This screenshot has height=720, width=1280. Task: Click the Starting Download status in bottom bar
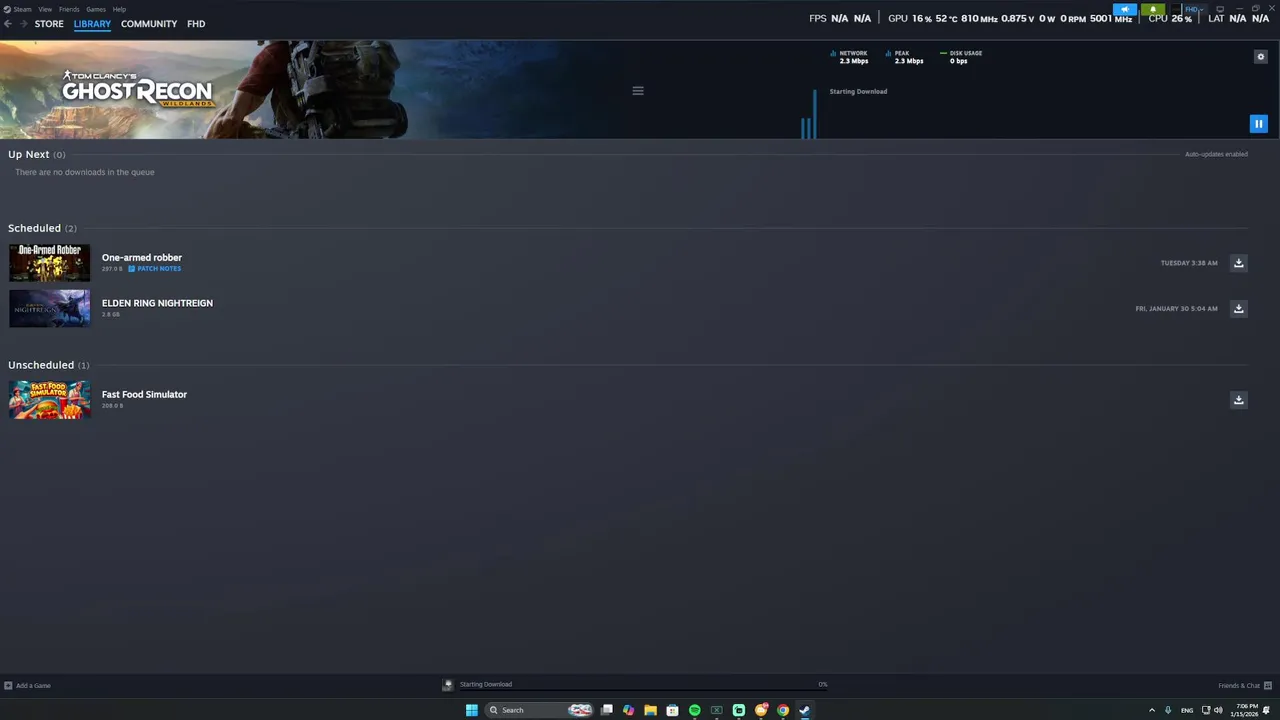[x=485, y=685]
